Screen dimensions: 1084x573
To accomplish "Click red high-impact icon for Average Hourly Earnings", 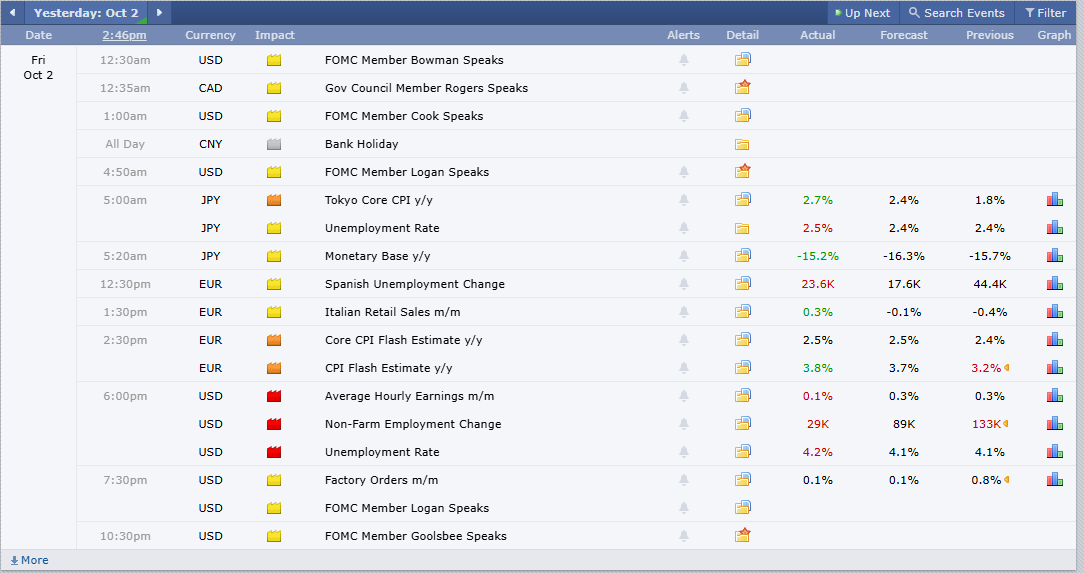I will coord(274,396).
